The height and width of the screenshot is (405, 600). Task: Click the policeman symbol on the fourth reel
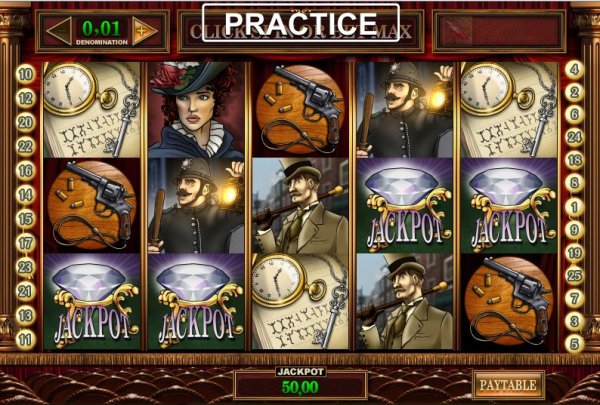point(404,110)
